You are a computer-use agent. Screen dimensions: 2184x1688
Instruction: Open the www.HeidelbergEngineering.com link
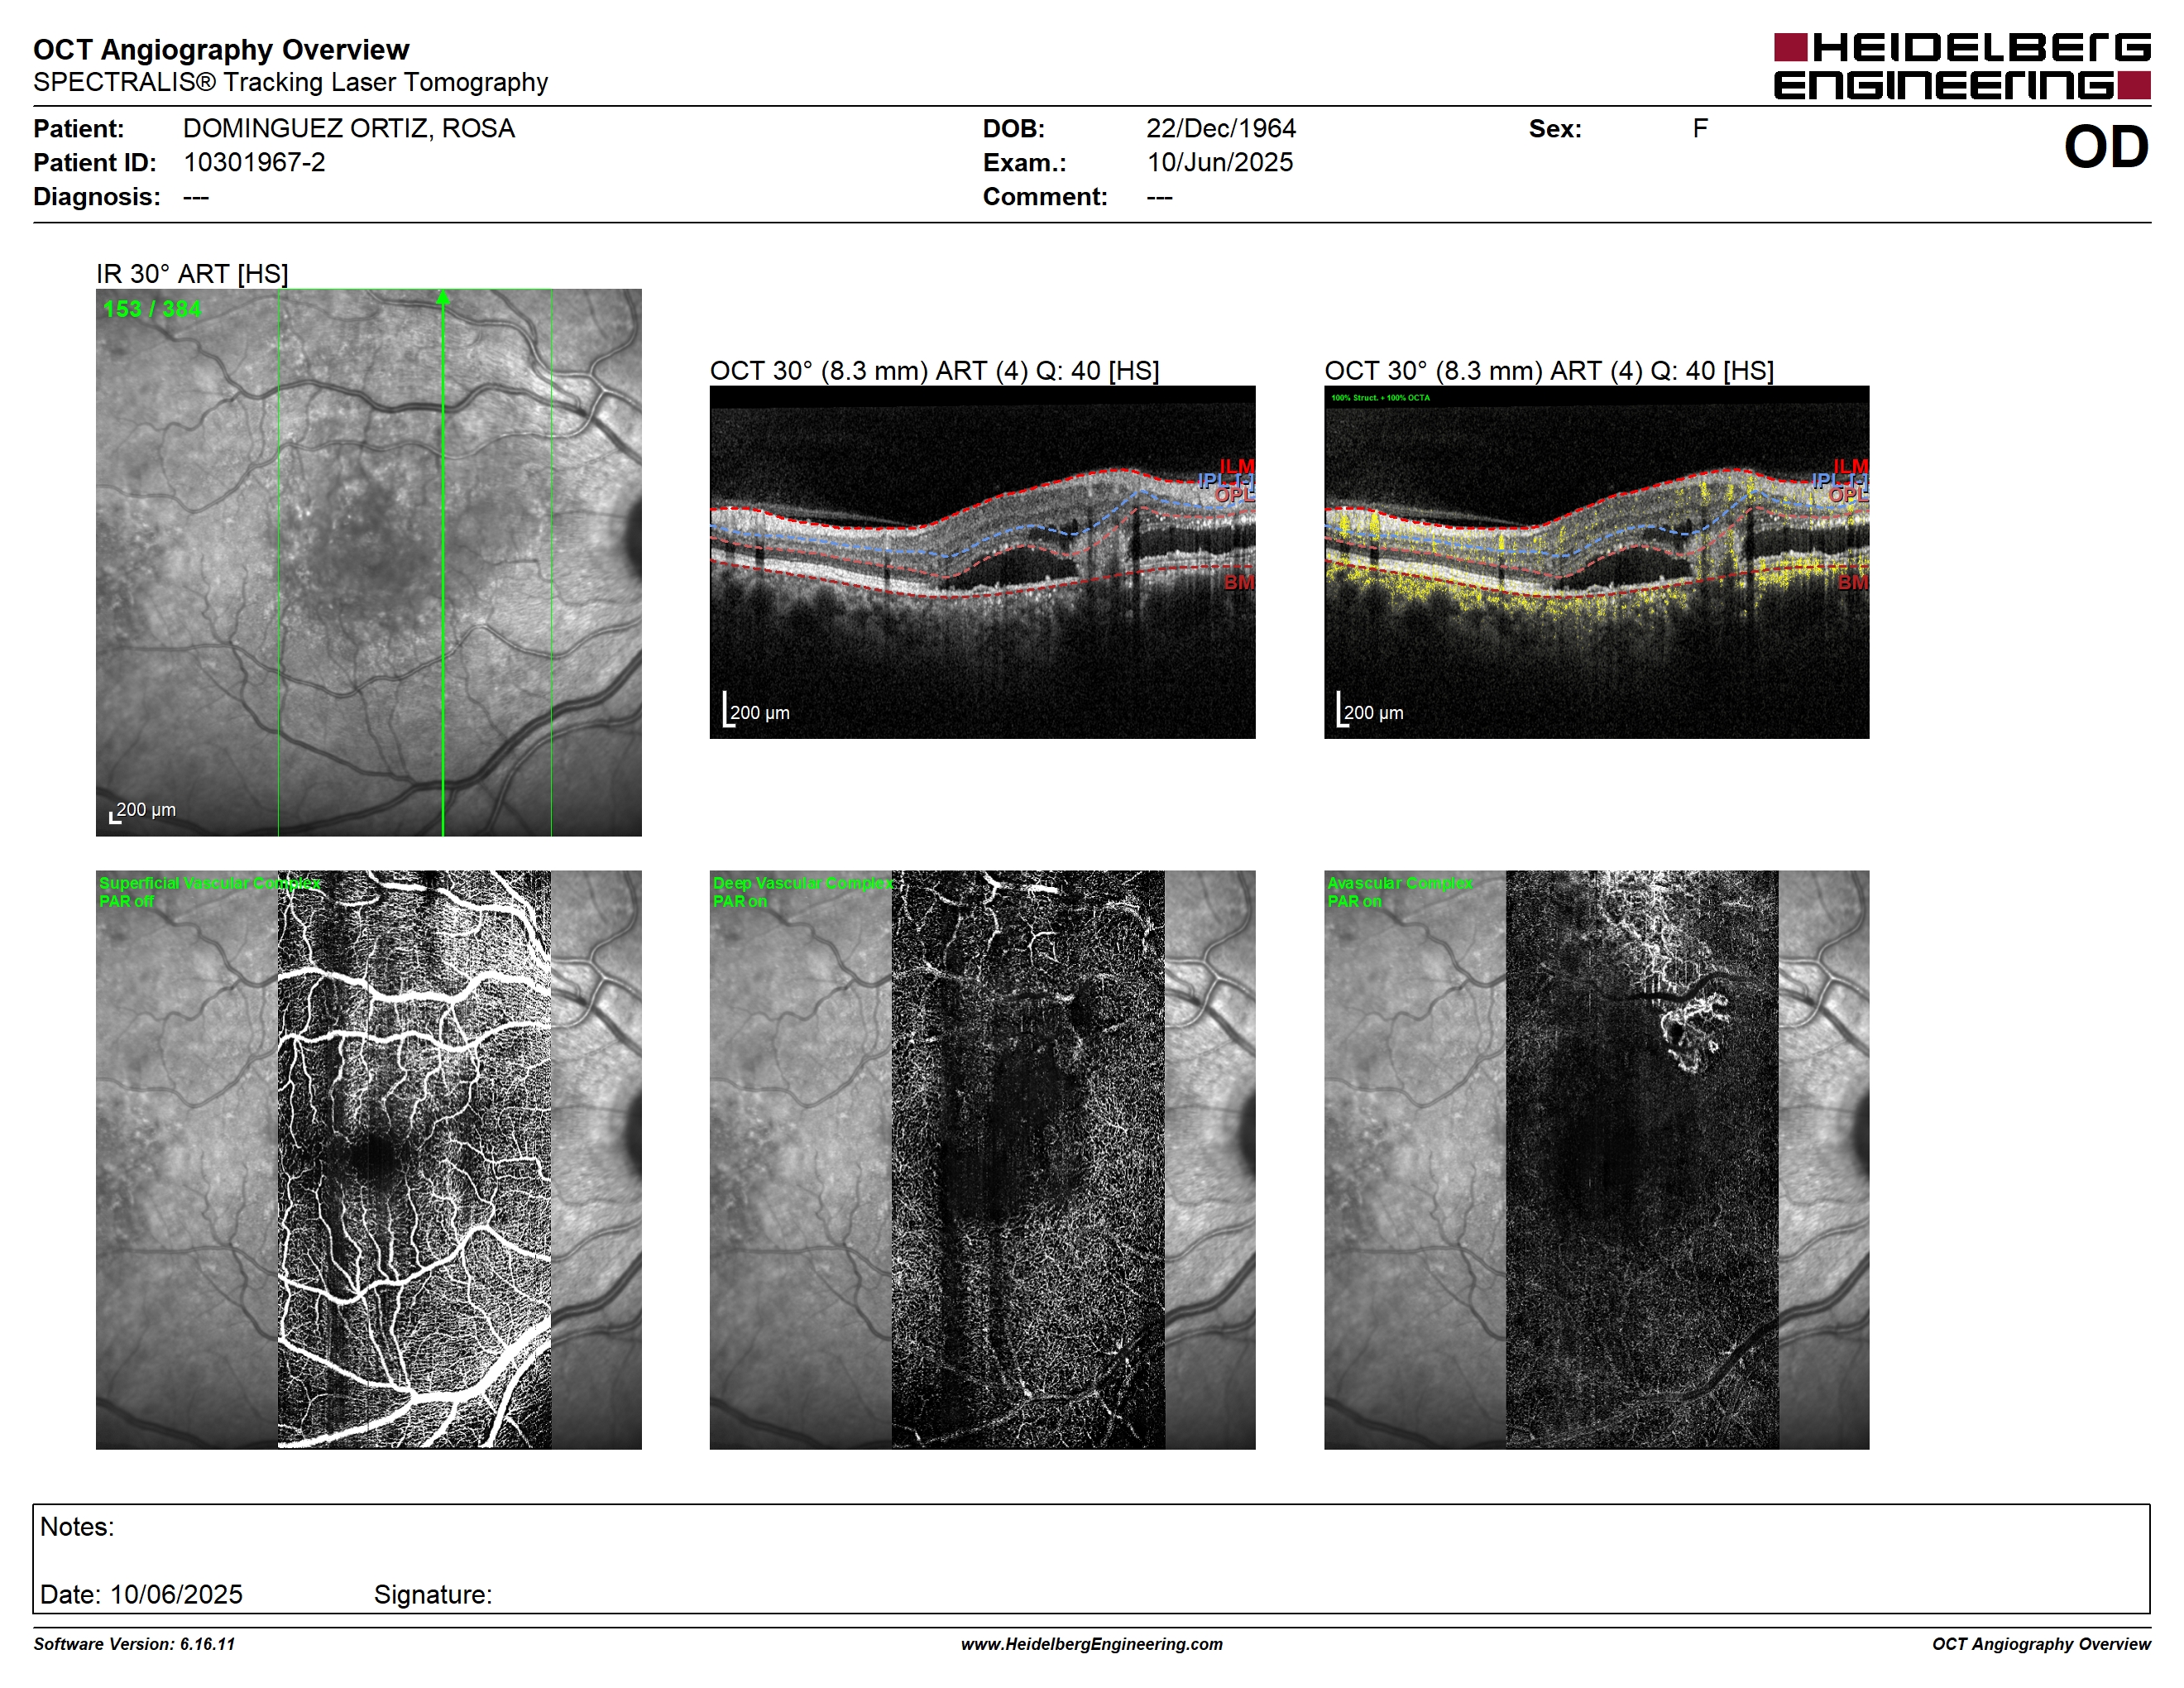point(1092,1644)
